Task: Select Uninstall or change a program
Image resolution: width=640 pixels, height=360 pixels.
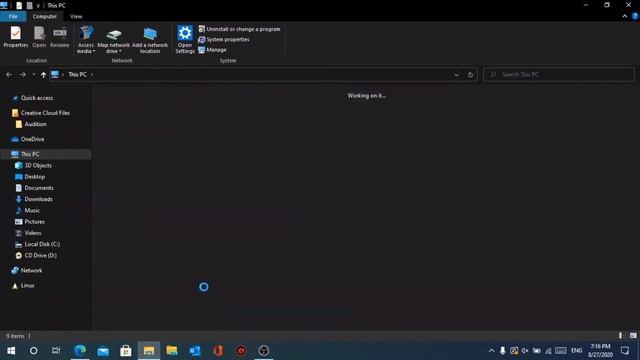Action: point(239,29)
